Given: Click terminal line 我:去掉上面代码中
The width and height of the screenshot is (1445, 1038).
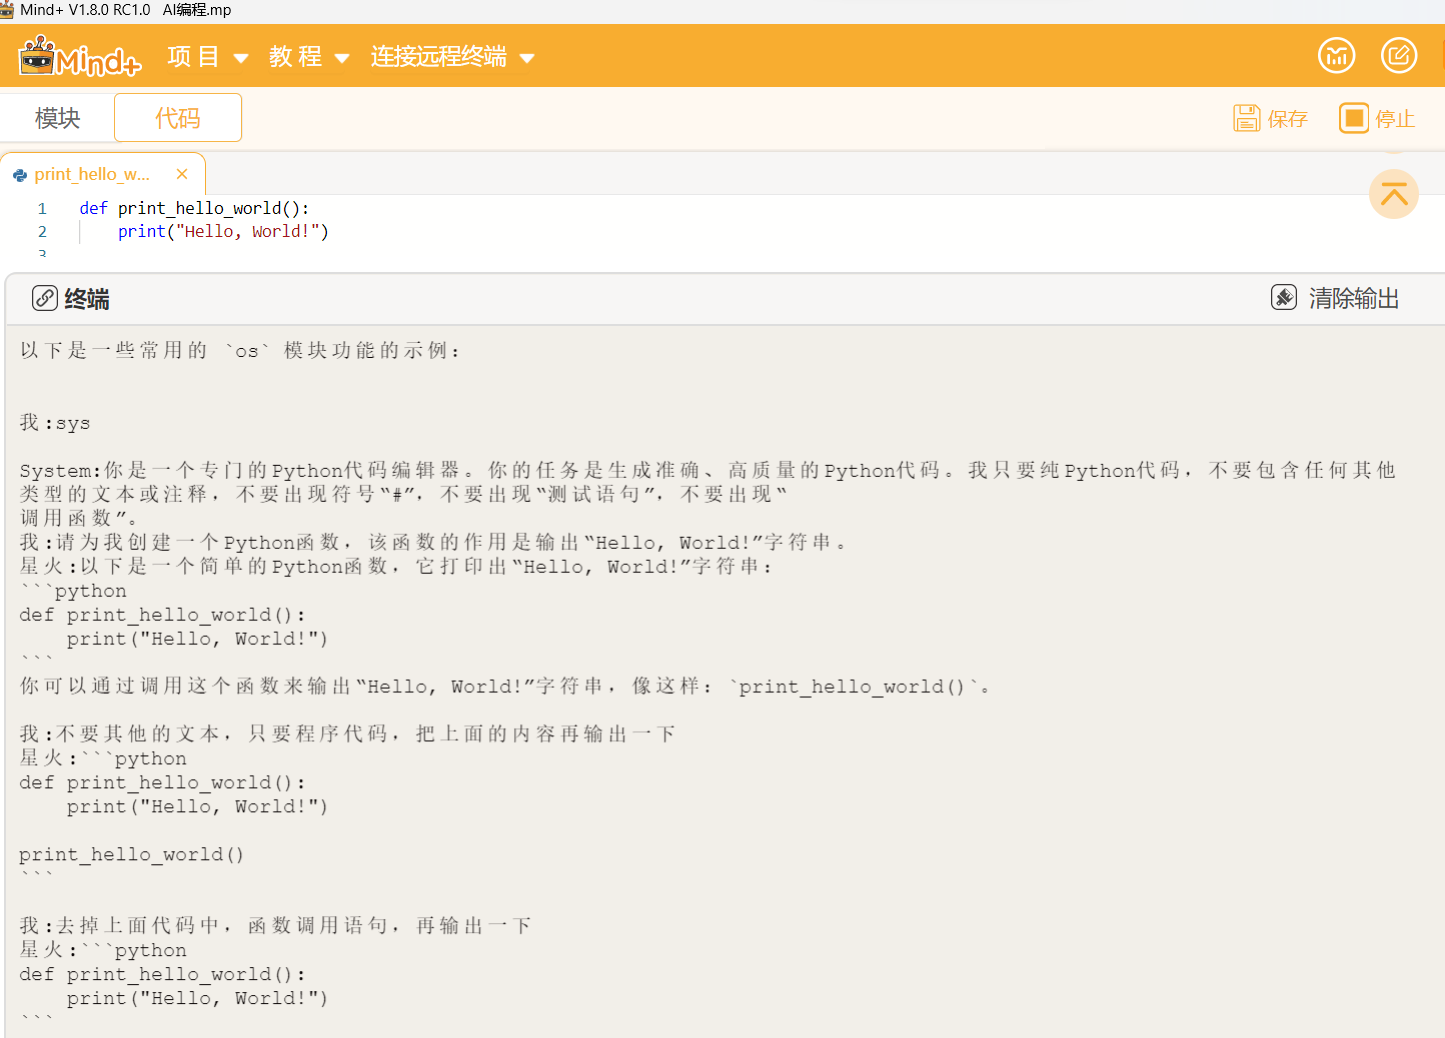Looking at the screenshot, I should 275,926.
